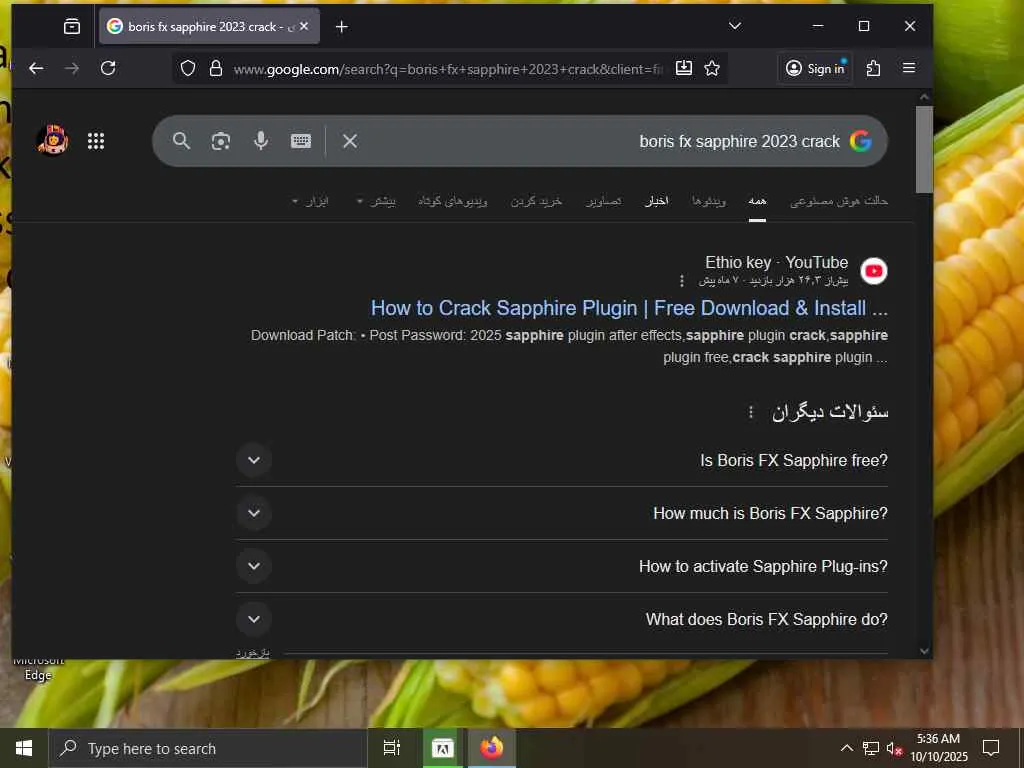Click the install/save page icon in address bar

click(684, 68)
